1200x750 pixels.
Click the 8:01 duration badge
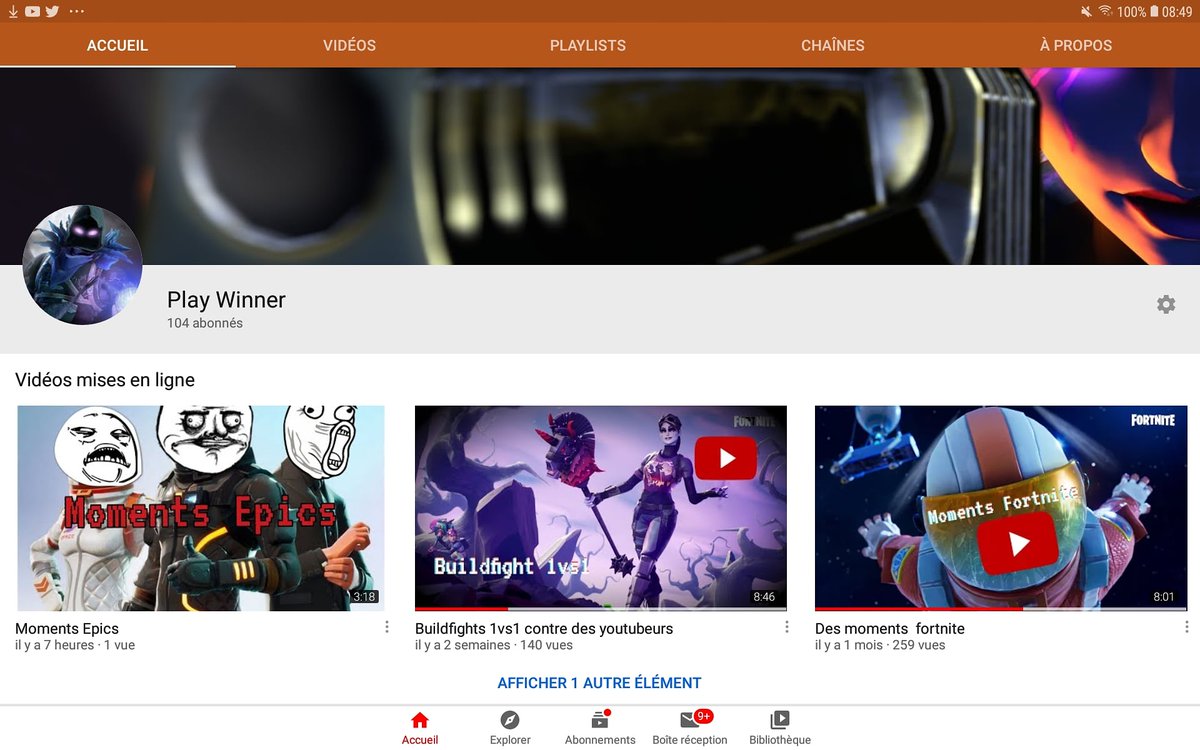pos(1164,597)
